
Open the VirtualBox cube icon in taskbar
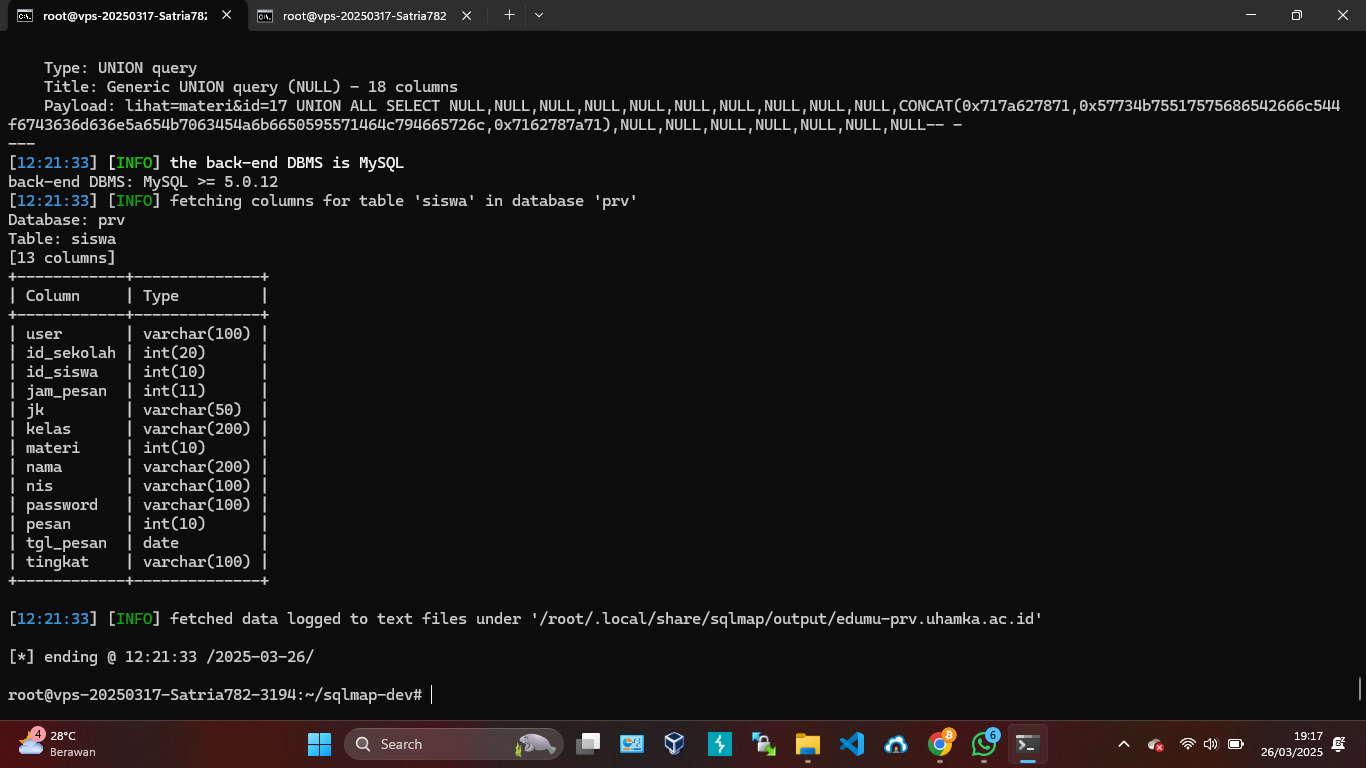(675, 744)
